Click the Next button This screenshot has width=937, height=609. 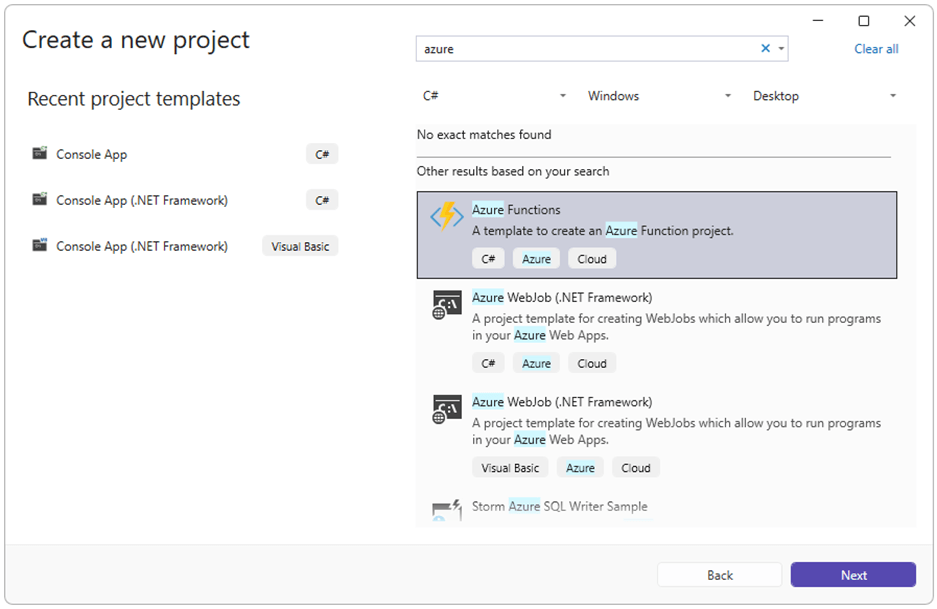click(853, 575)
